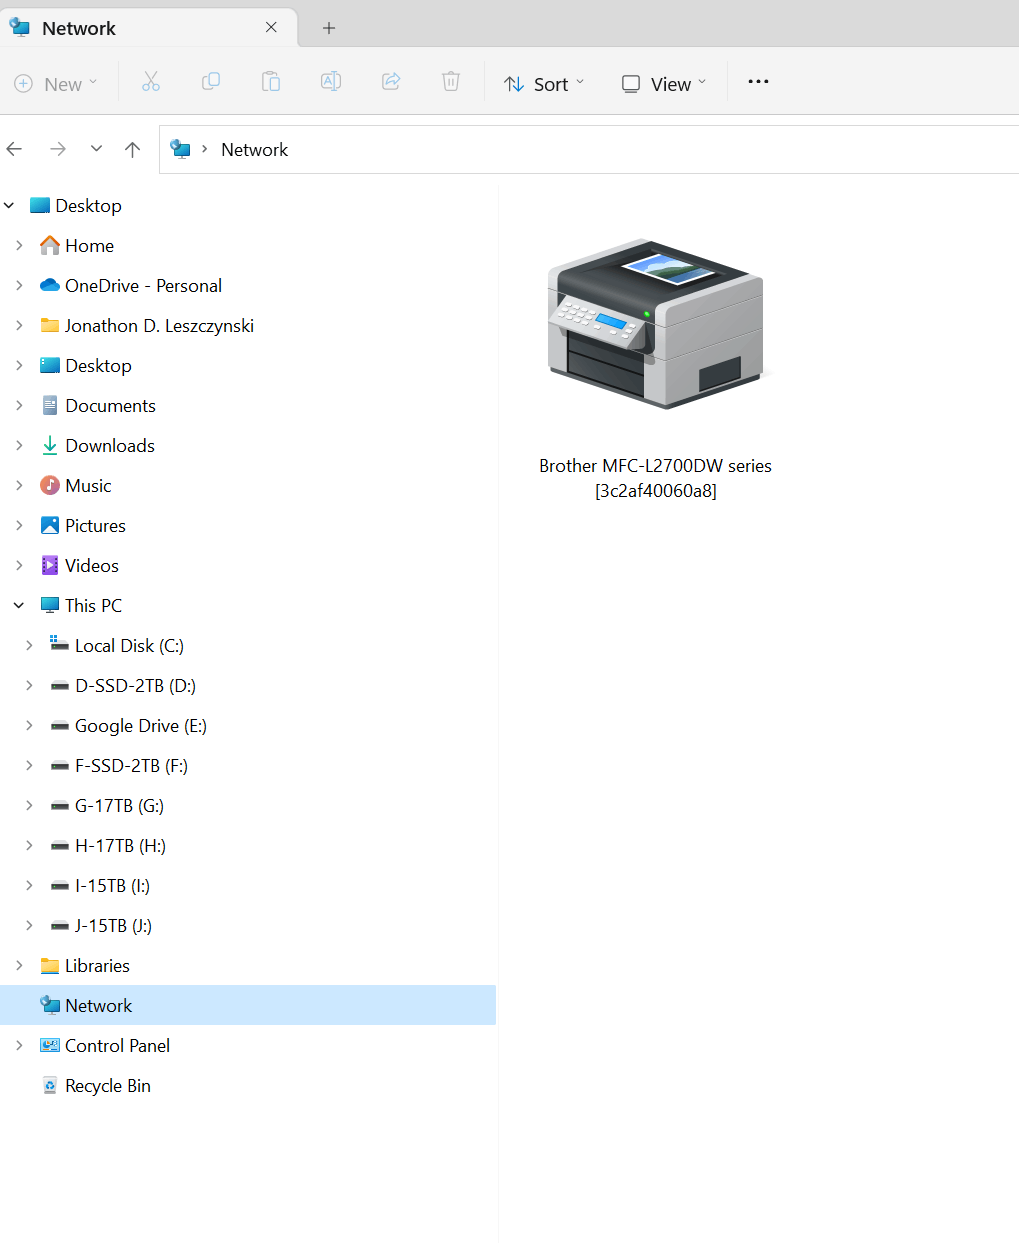Open the Pictures folder in sidebar
This screenshot has height=1243, width=1019.
tap(95, 526)
